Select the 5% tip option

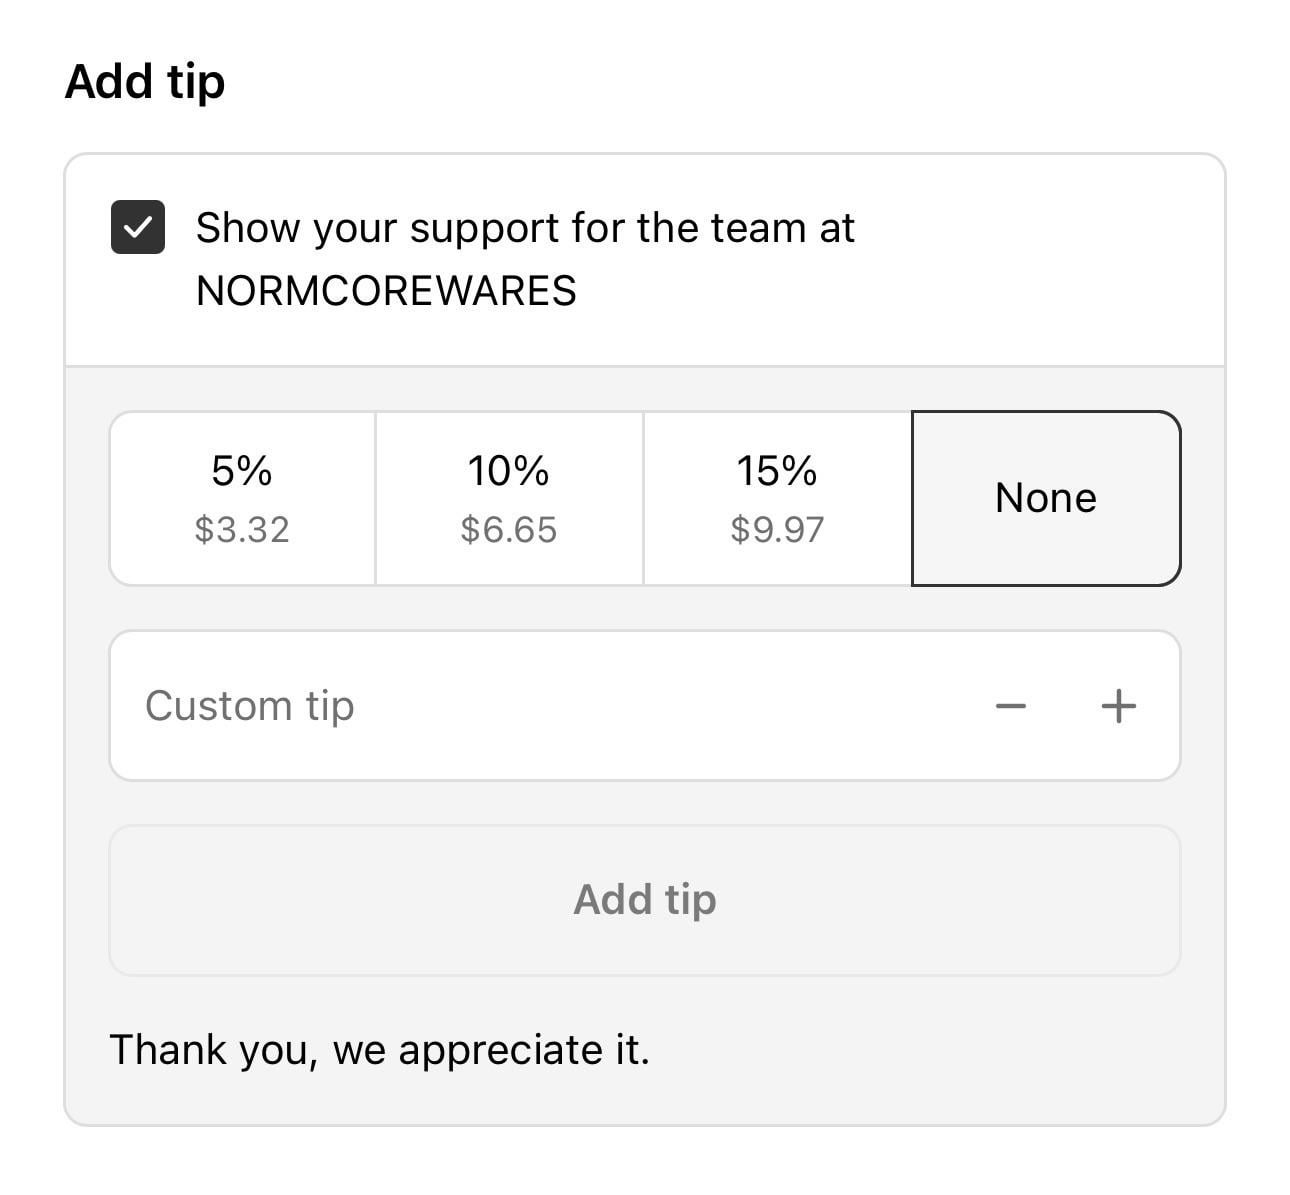(242, 498)
